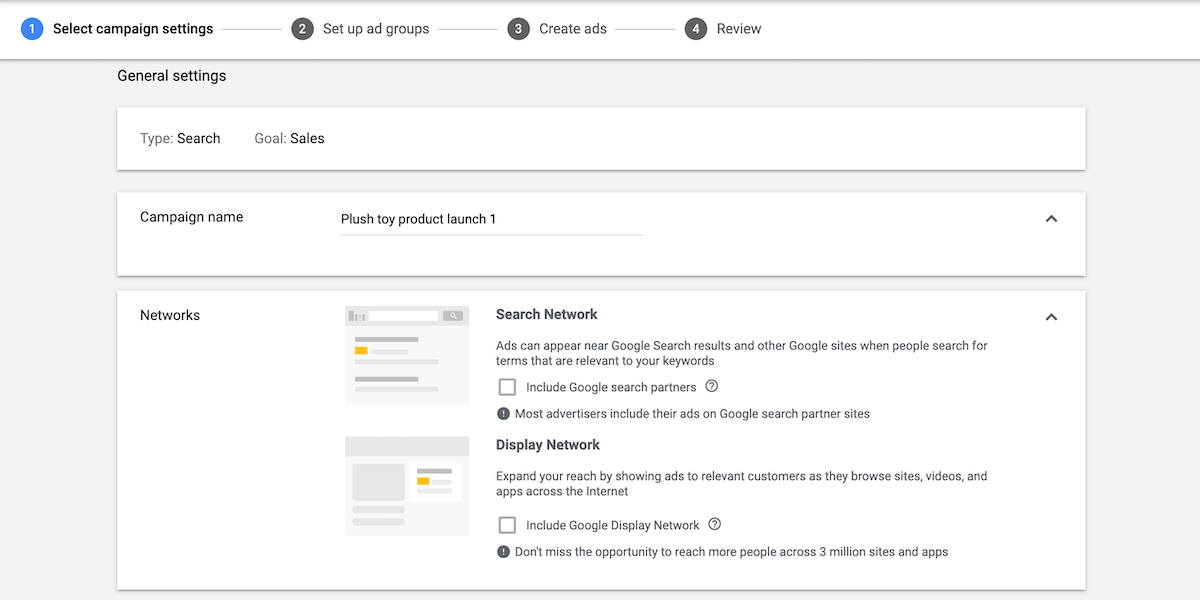
Task: Jump to the Review step
Action: [x=739, y=29]
